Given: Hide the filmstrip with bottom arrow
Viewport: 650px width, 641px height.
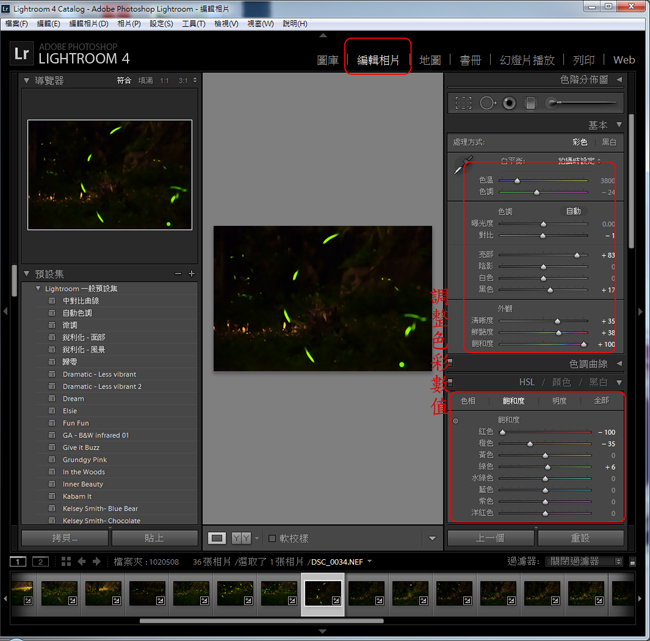Looking at the screenshot, I should (x=323, y=631).
